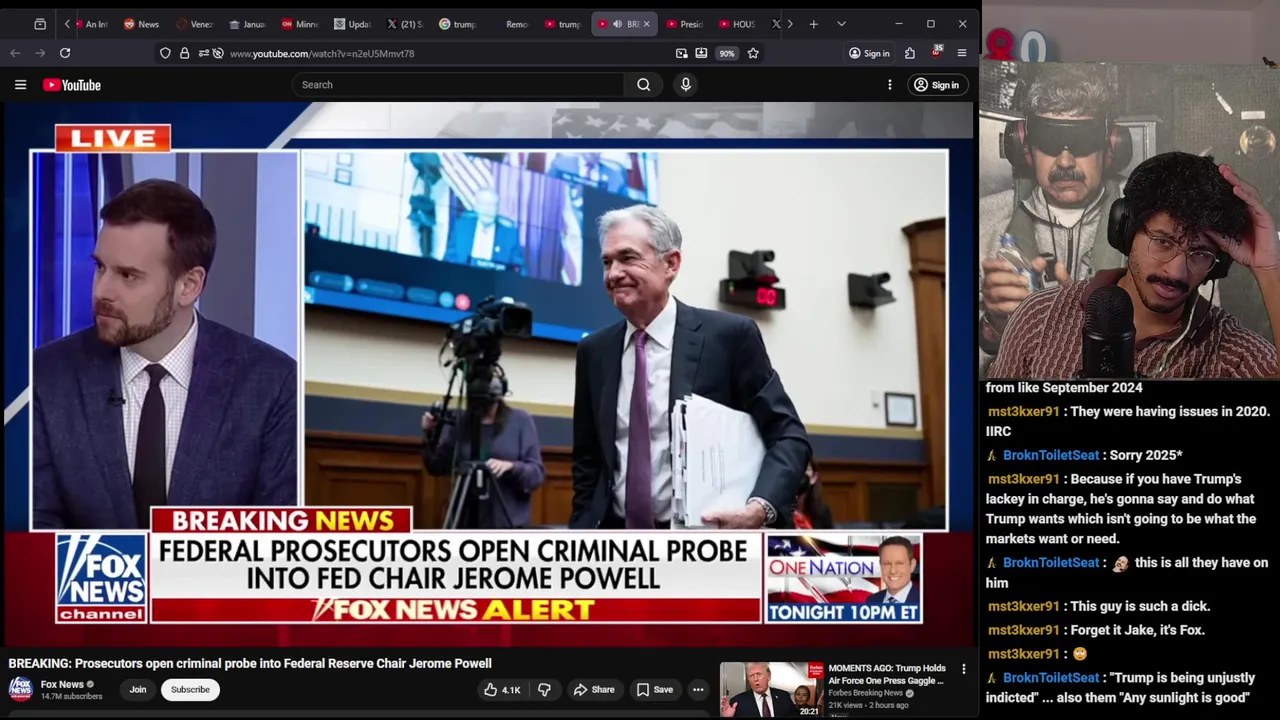Open the tracking protection shield icon
This screenshot has height=720, width=1280.
165,53
